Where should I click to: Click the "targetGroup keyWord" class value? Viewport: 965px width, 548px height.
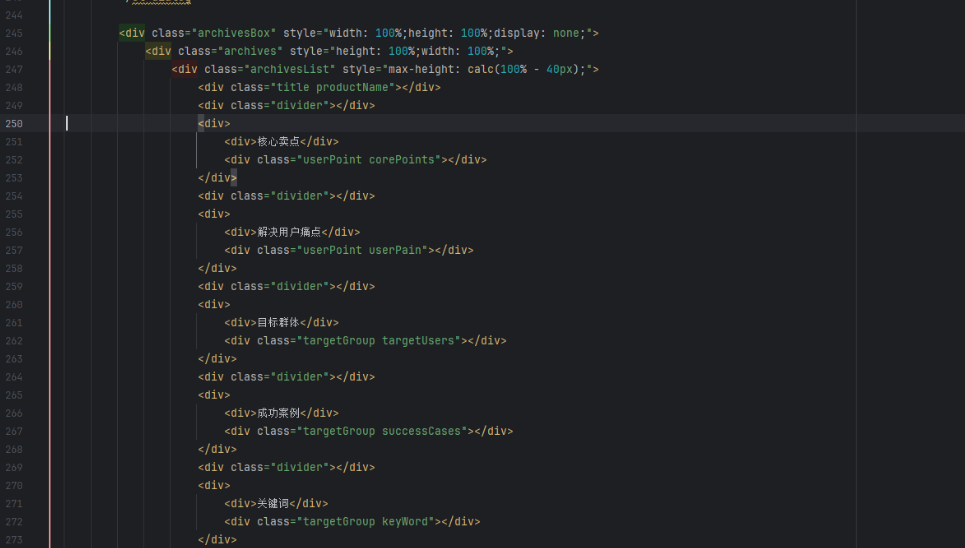366,522
